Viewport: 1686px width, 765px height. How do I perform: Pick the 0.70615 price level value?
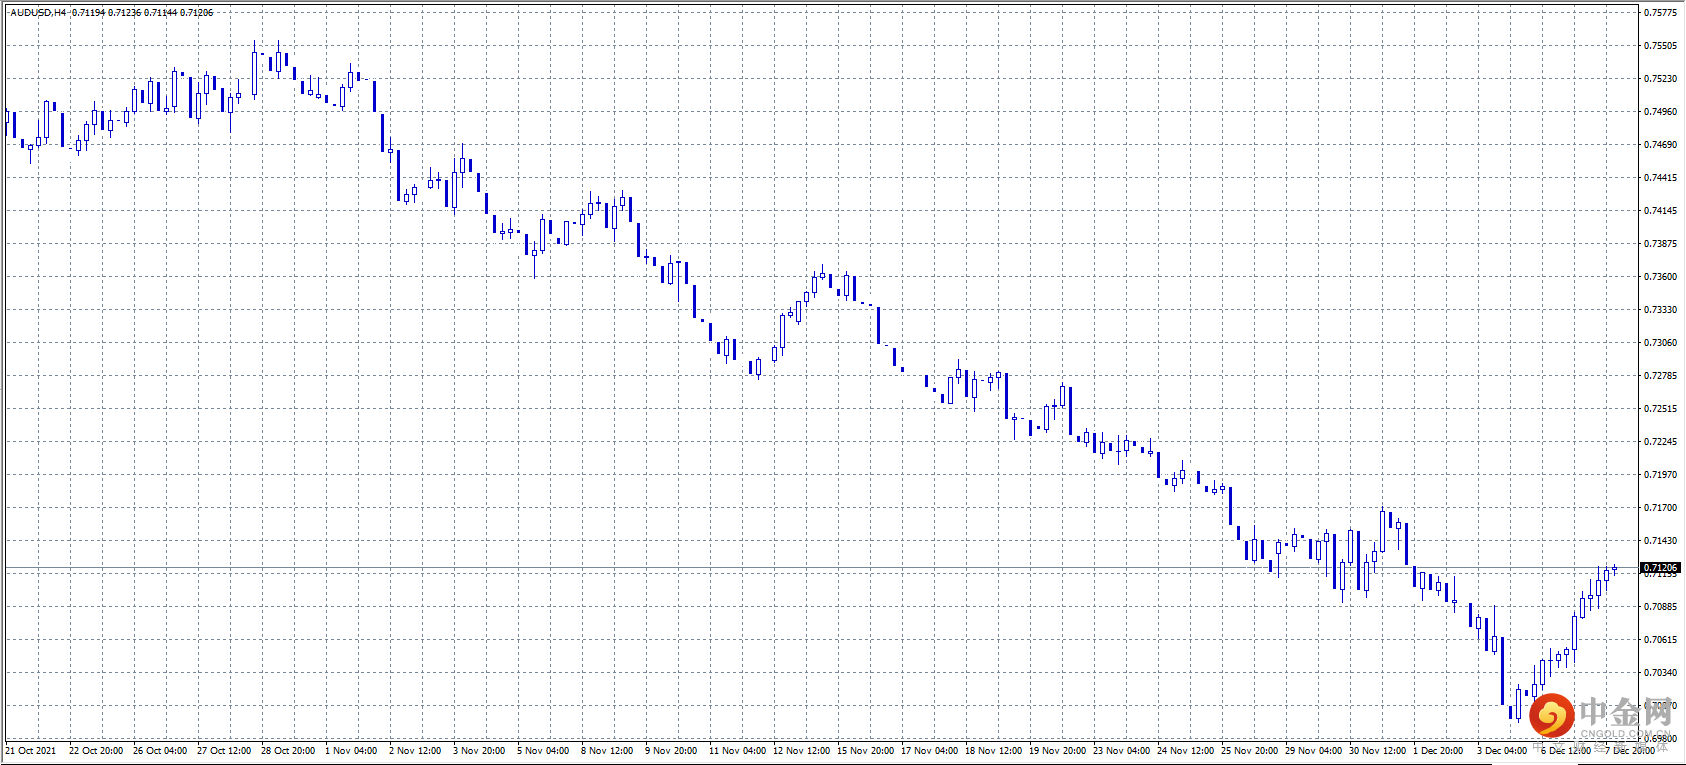coord(1660,640)
